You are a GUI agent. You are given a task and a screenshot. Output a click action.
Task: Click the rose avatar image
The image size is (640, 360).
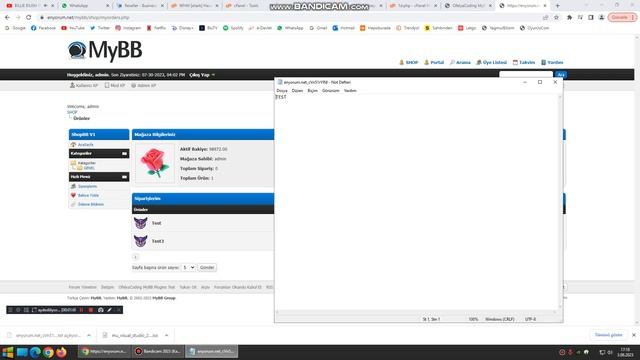tap(154, 163)
